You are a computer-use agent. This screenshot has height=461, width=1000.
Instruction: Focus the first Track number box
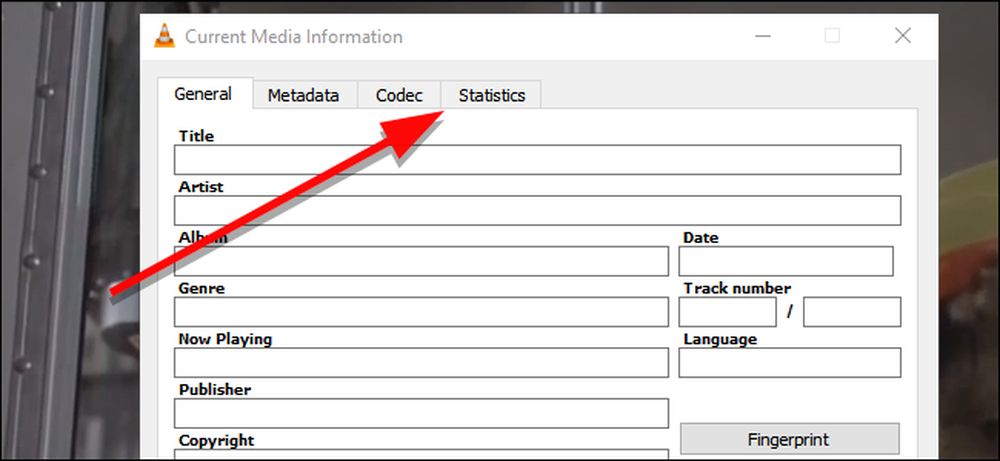[728, 312]
